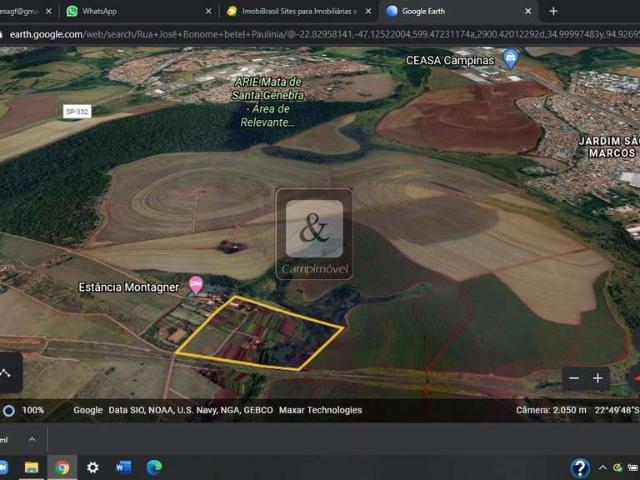
Task: Open File Explorer from taskbar
Action: coord(31,467)
